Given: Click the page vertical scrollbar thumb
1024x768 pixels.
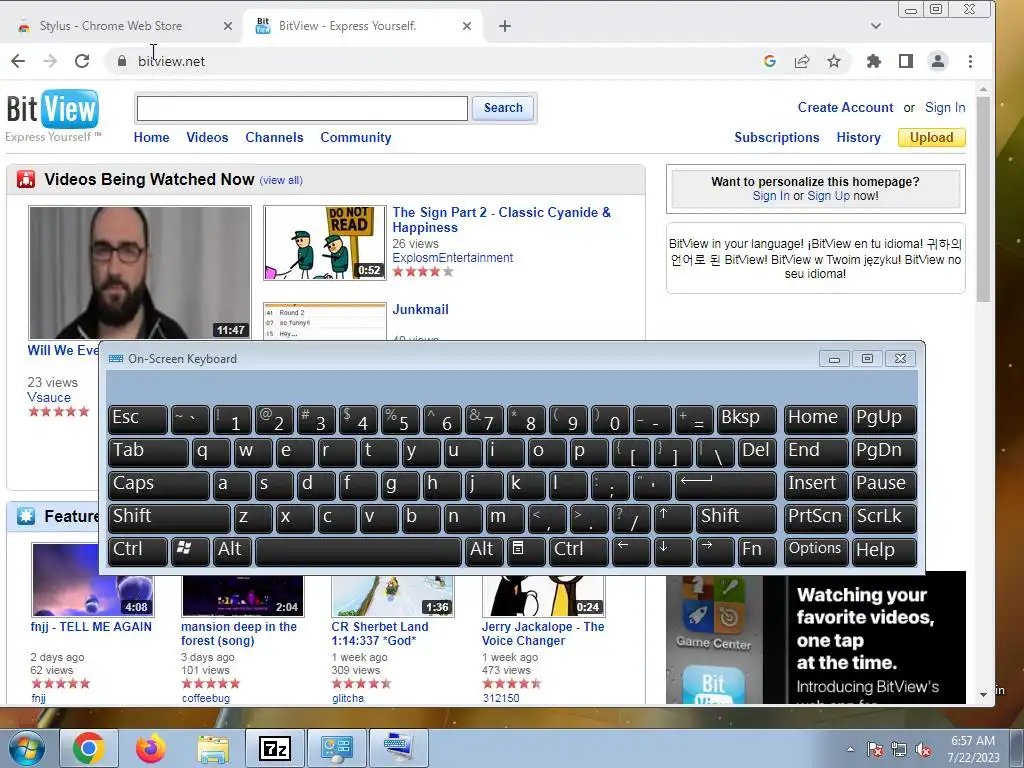Looking at the screenshot, I should click(x=984, y=199).
